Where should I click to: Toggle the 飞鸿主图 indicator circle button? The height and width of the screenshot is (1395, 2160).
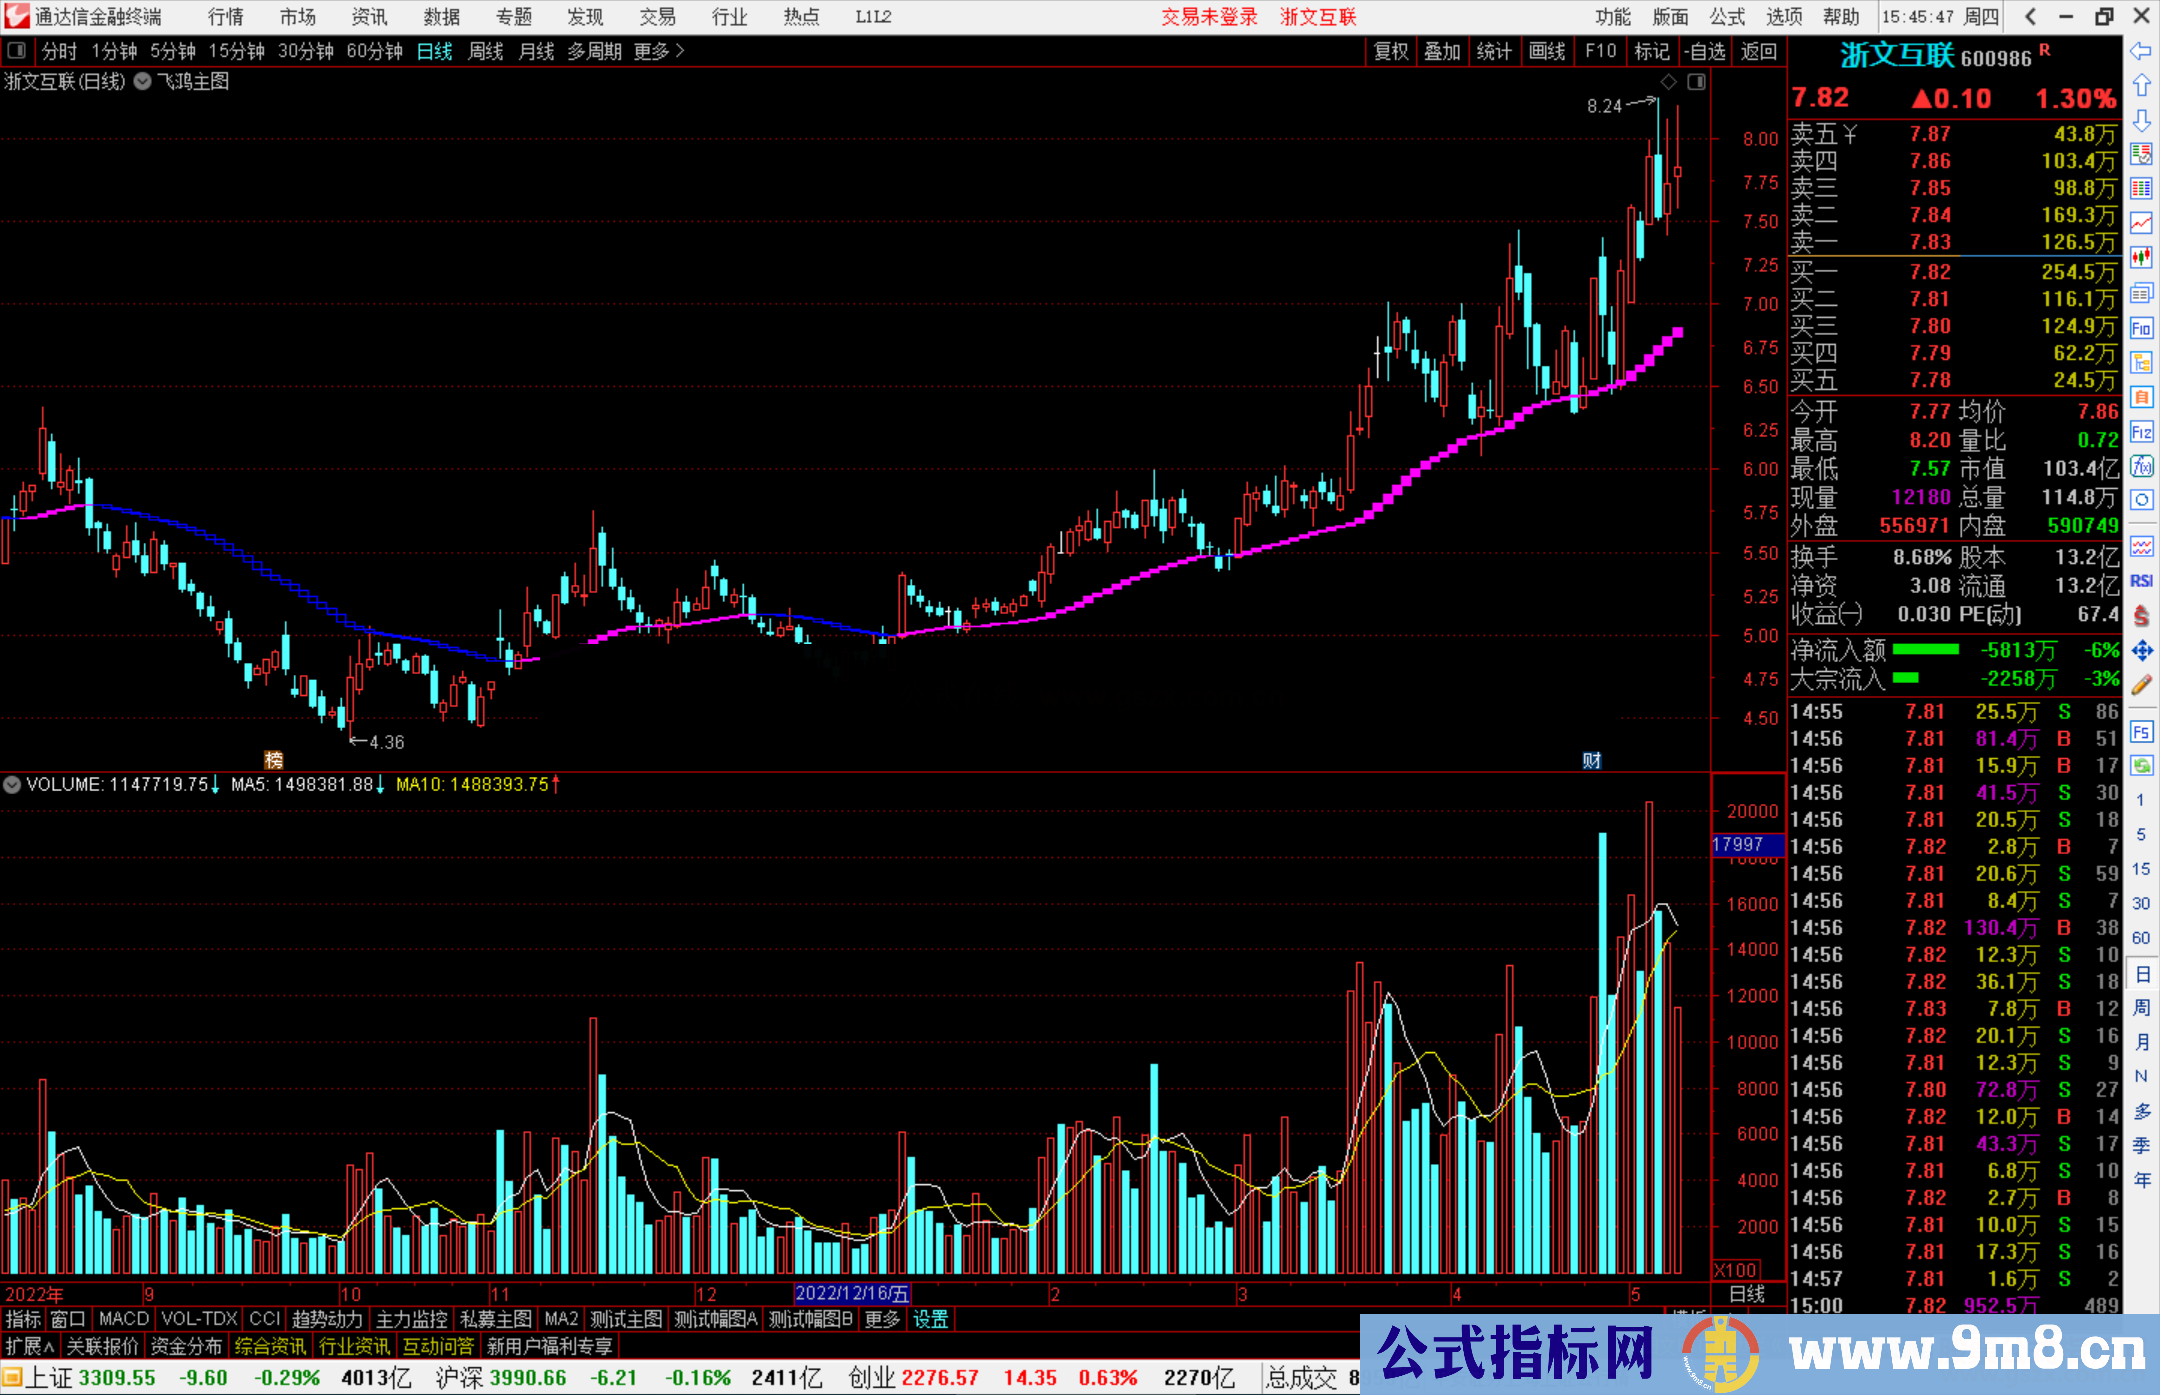[x=143, y=82]
